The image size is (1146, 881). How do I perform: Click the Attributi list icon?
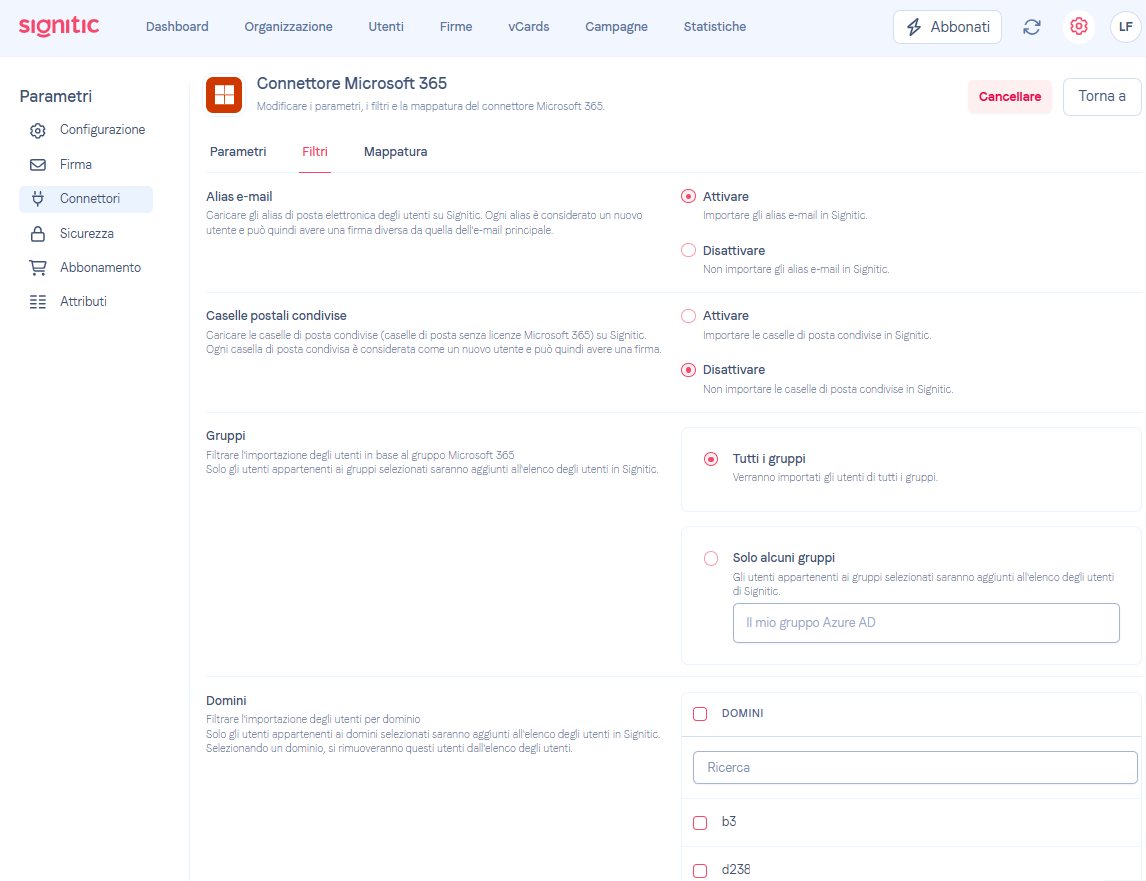tap(38, 301)
